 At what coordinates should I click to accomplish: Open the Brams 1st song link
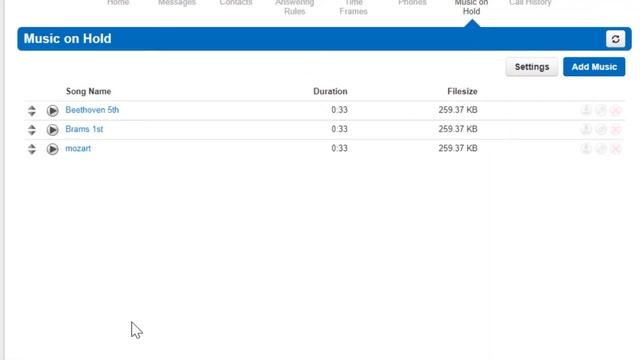[x=84, y=129]
